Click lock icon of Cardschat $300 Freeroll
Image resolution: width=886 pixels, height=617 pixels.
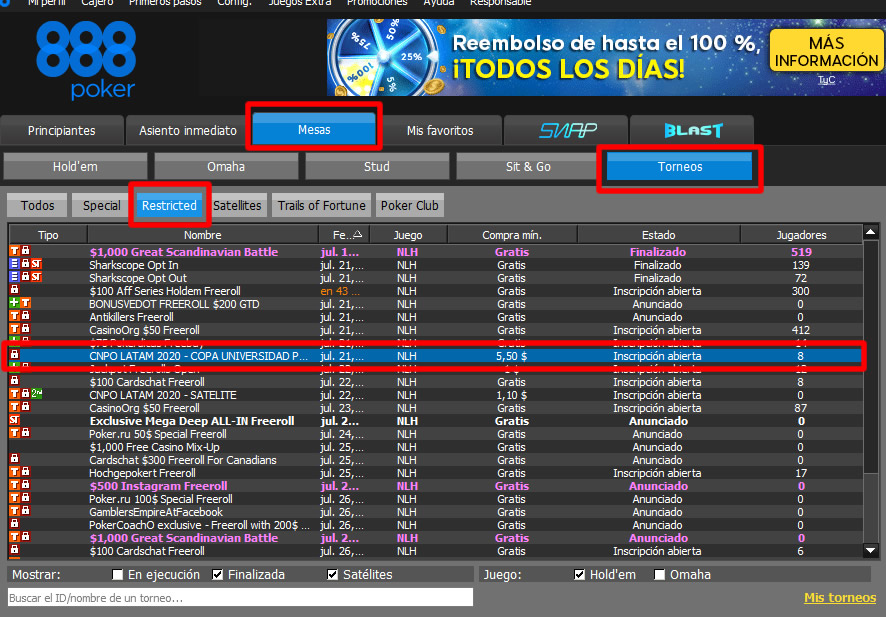(15, 459)
